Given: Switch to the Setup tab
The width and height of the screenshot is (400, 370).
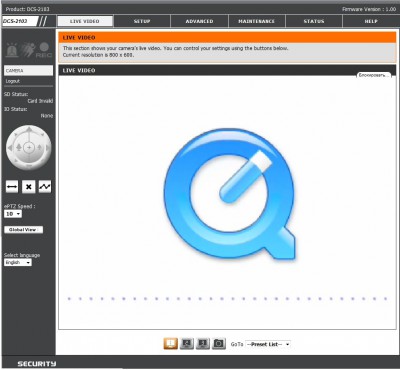Looking at the screenshot, I should click(x=142, y=21).
